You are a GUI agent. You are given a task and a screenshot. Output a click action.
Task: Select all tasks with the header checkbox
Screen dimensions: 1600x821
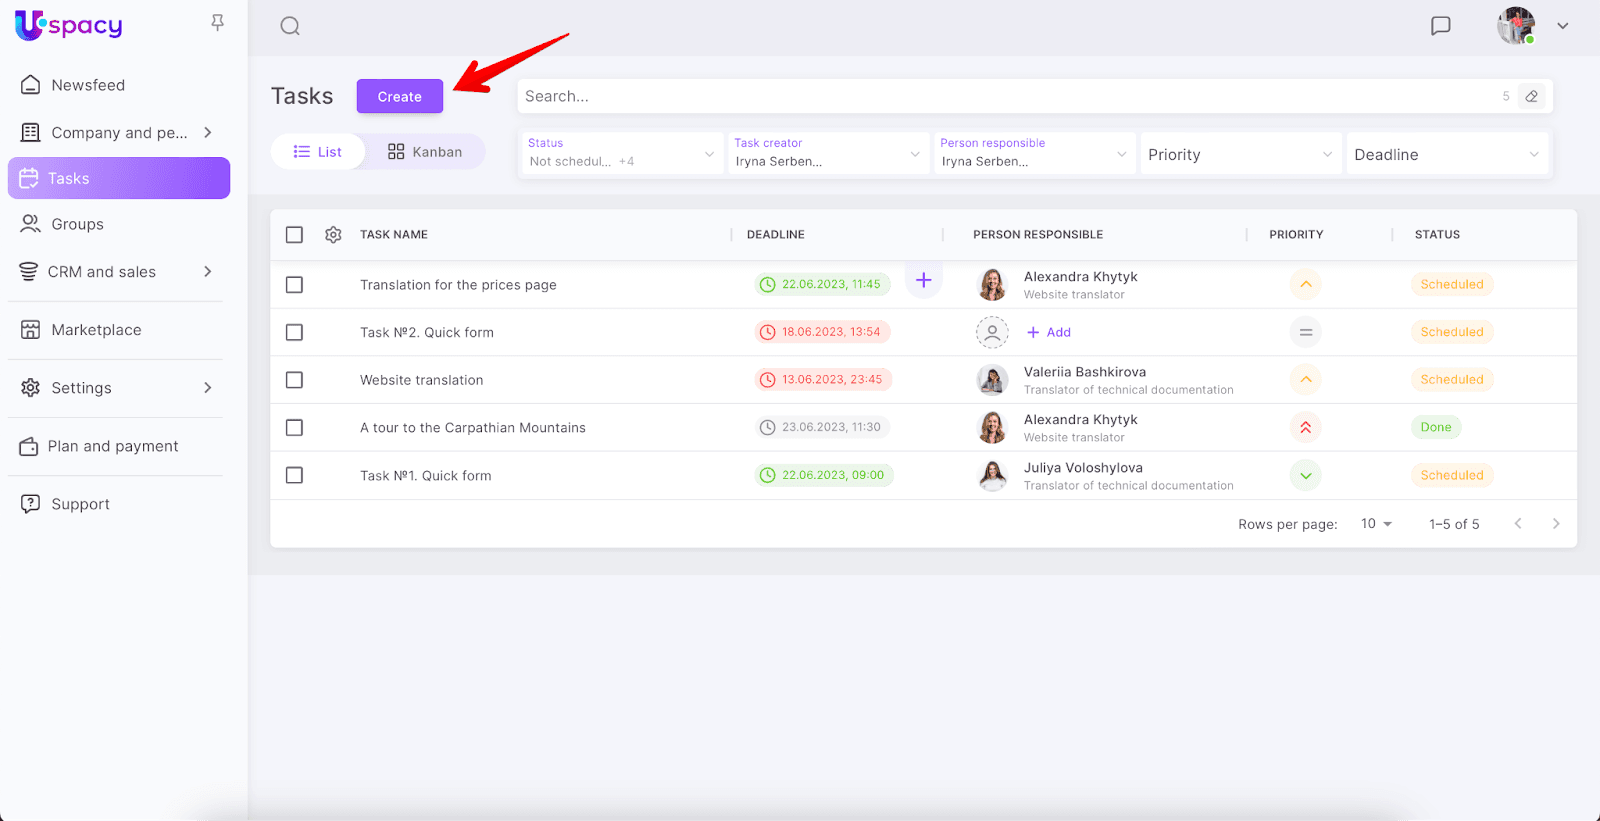(x=294, y=235)
